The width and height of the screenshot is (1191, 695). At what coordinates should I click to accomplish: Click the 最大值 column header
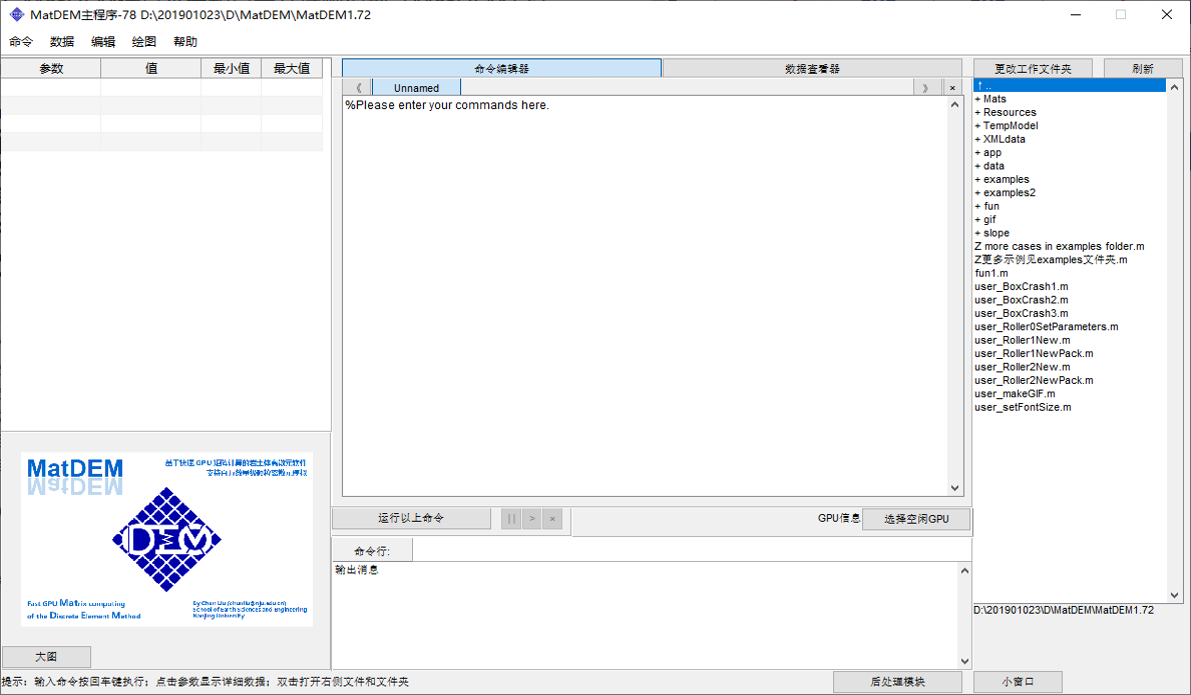tap(292, 68)
